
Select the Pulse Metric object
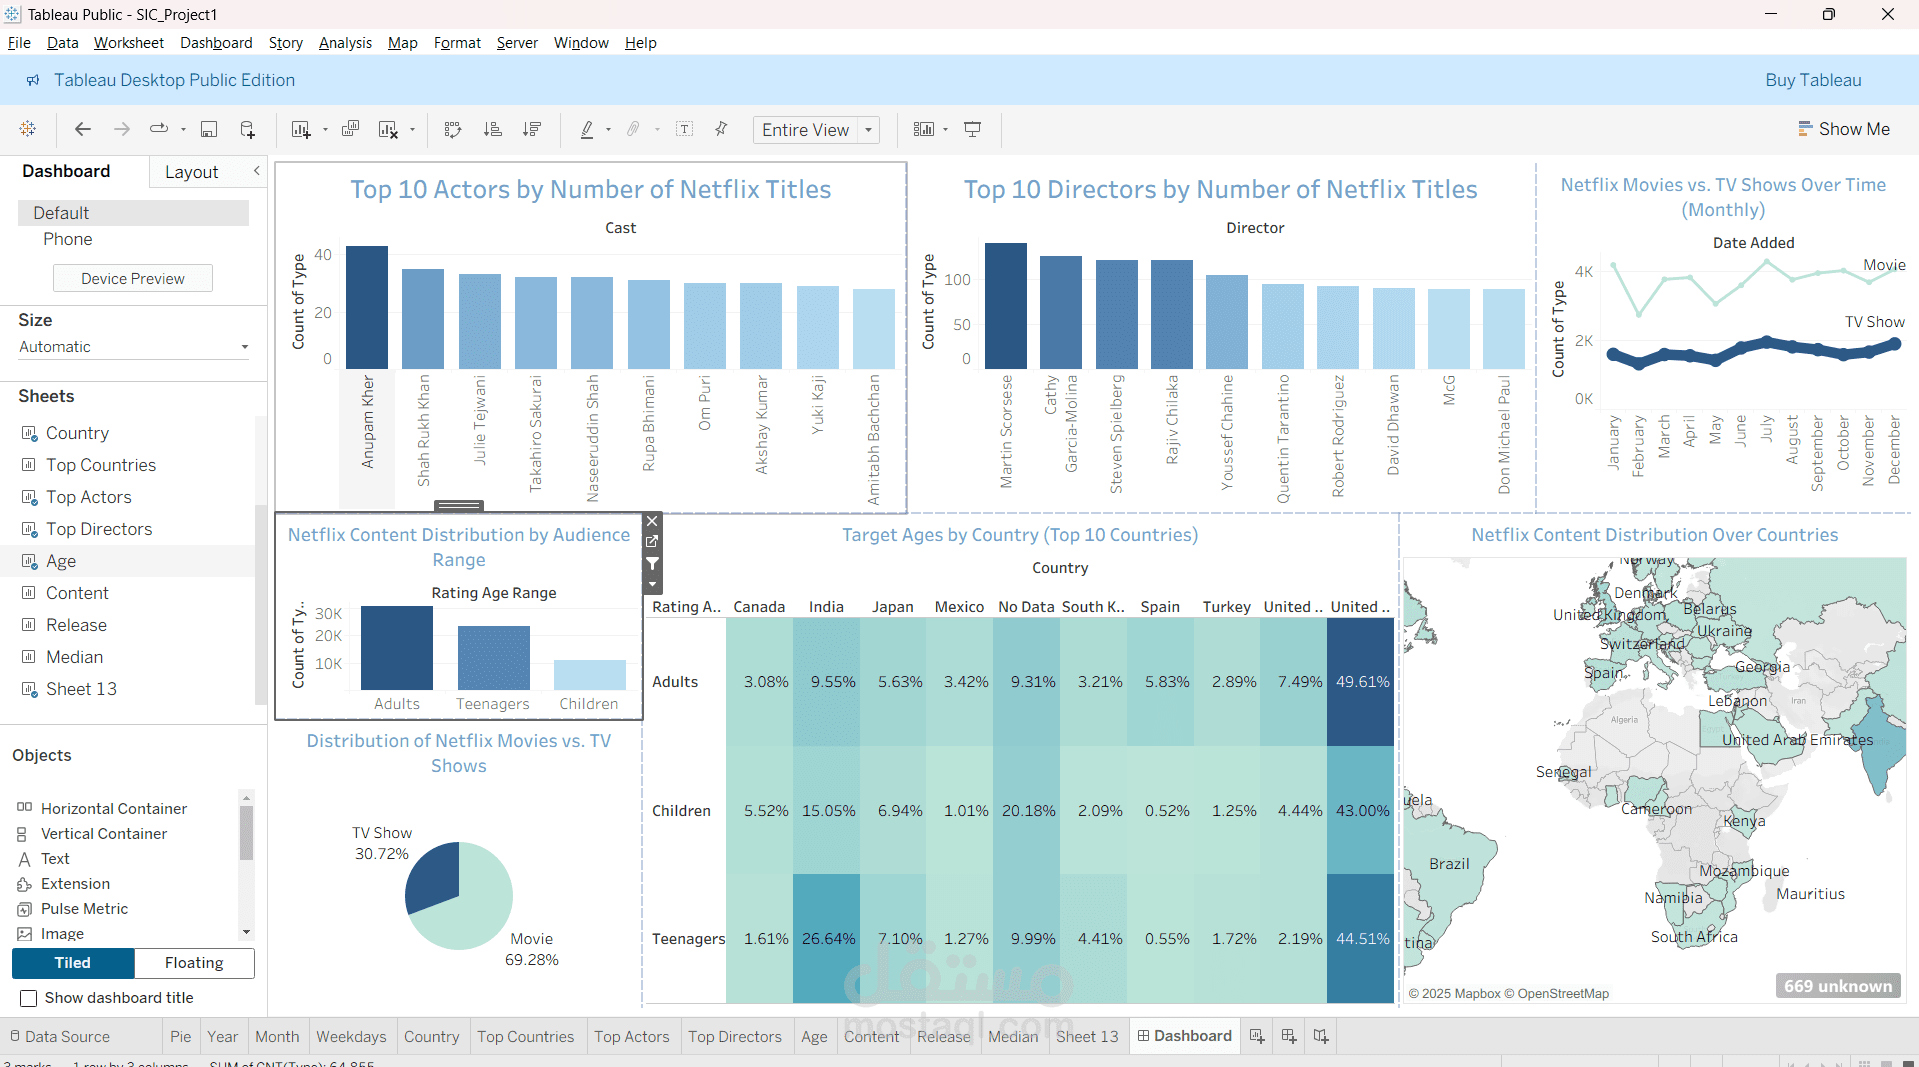click(x=85, y=909)
